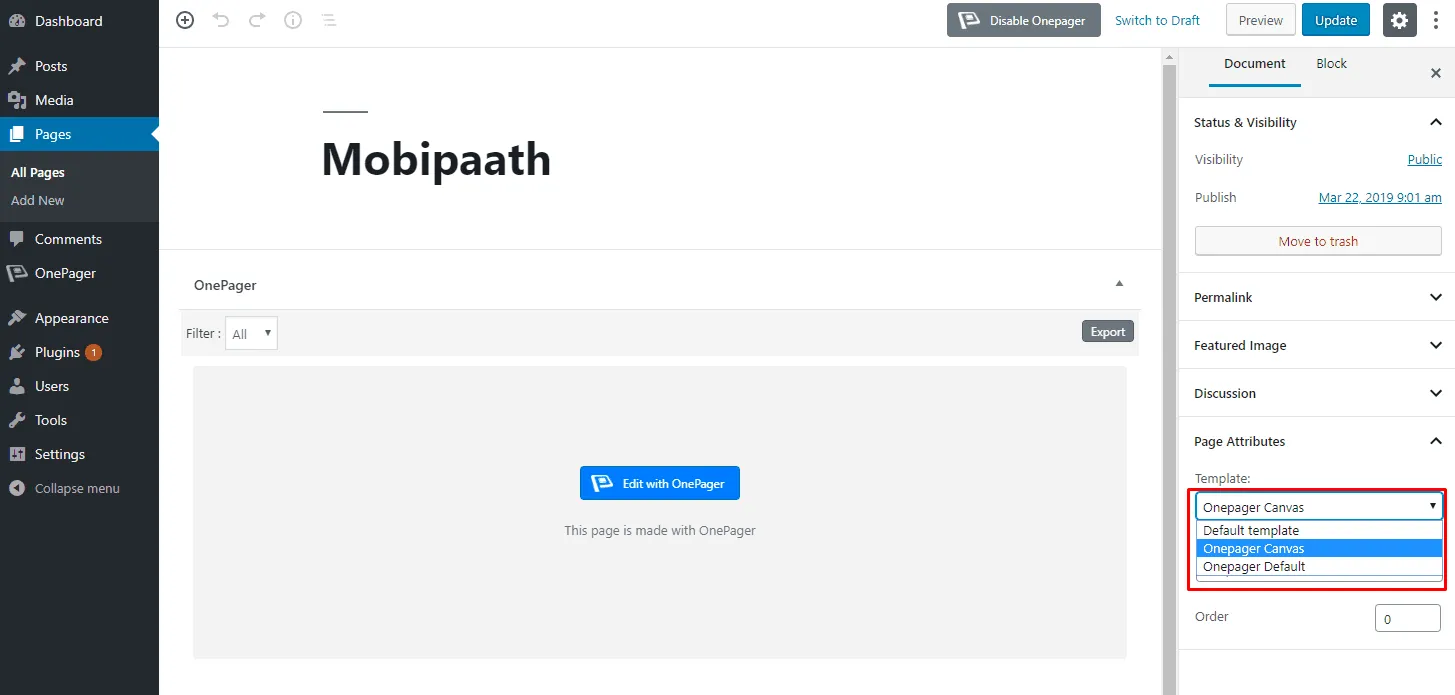
Task: Click the Tools wrench icon
Action: click(17, 420)
